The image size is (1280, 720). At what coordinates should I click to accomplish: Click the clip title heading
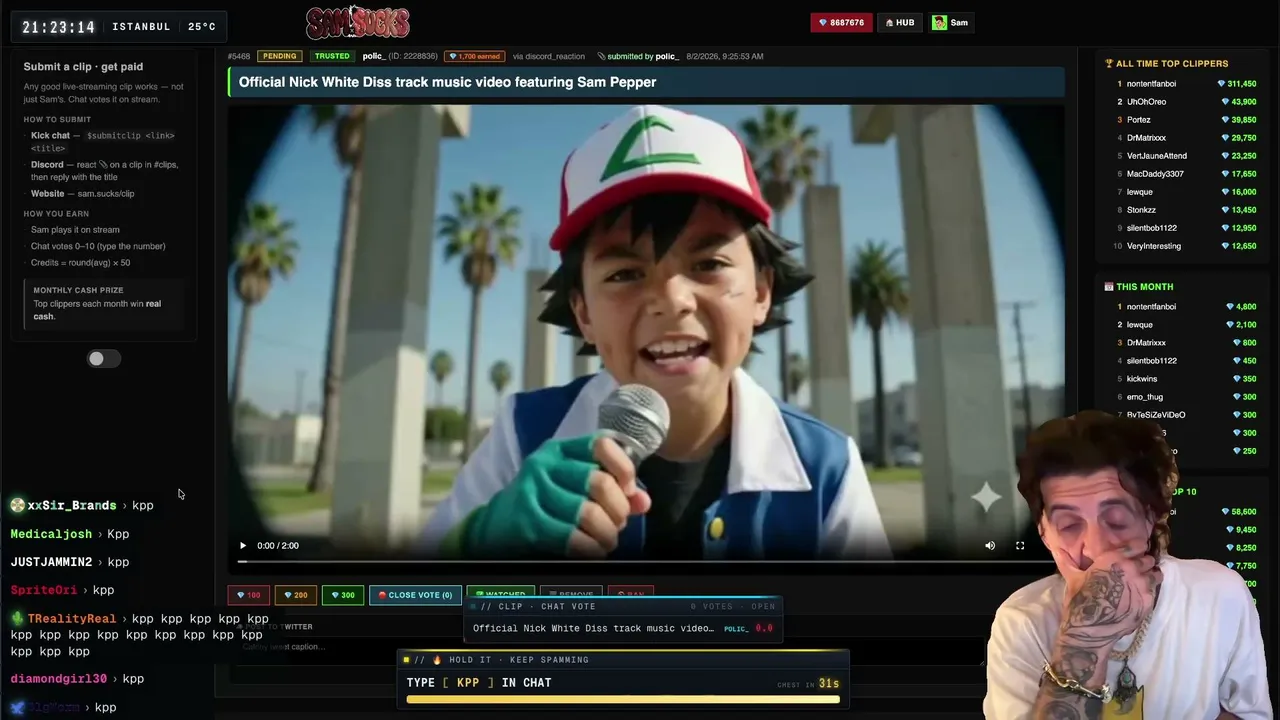pos(447,82)
